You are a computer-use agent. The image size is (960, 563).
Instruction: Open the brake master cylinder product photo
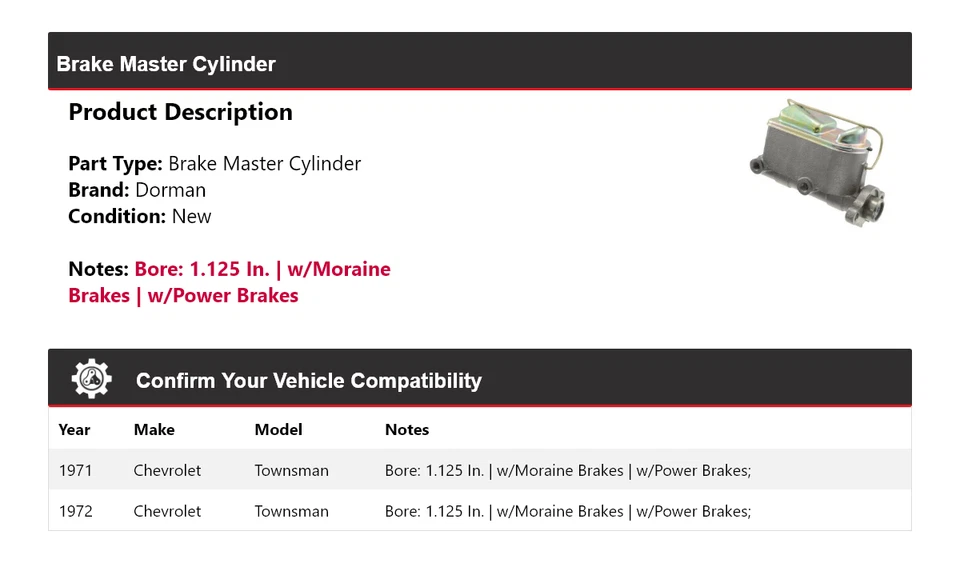coord(817,162)
